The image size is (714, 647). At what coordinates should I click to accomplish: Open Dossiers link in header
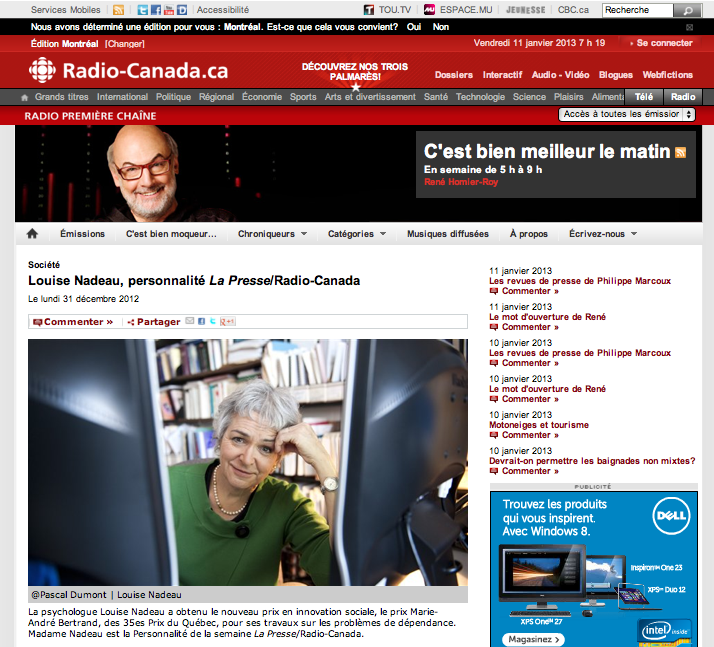coord(454,75)
